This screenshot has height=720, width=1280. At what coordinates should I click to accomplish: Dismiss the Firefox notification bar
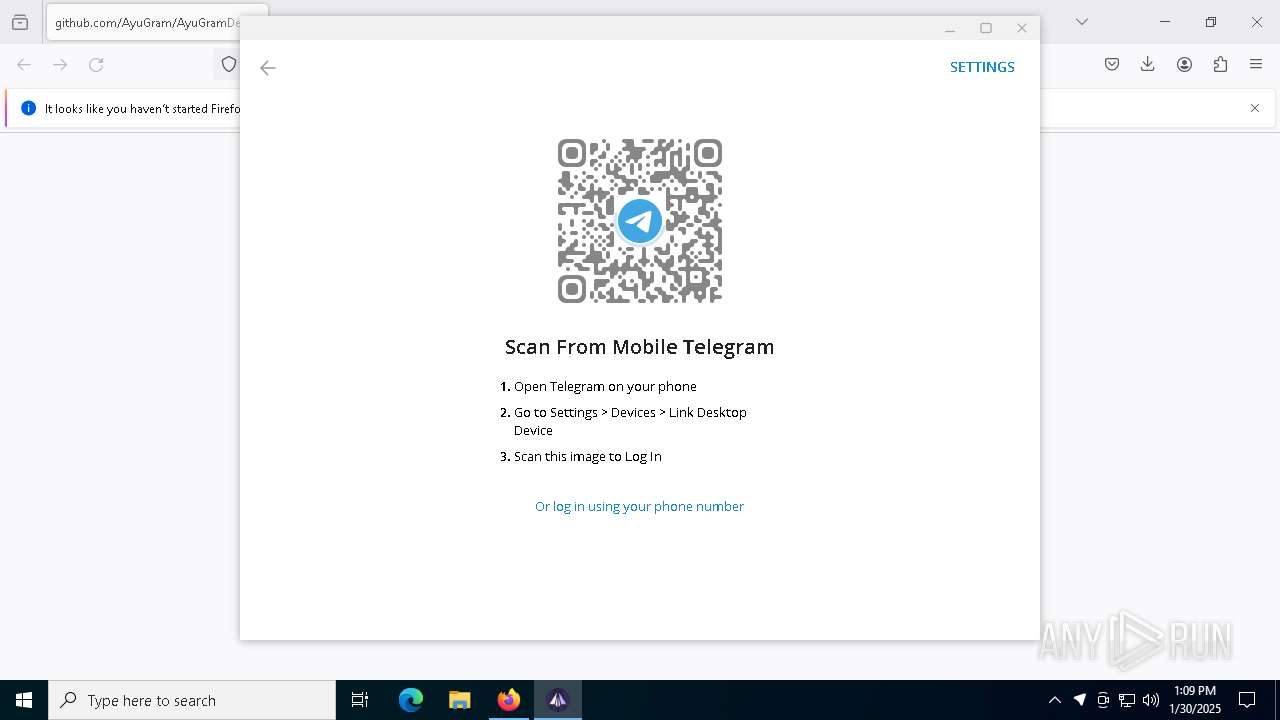click(x=1255, y=108)
